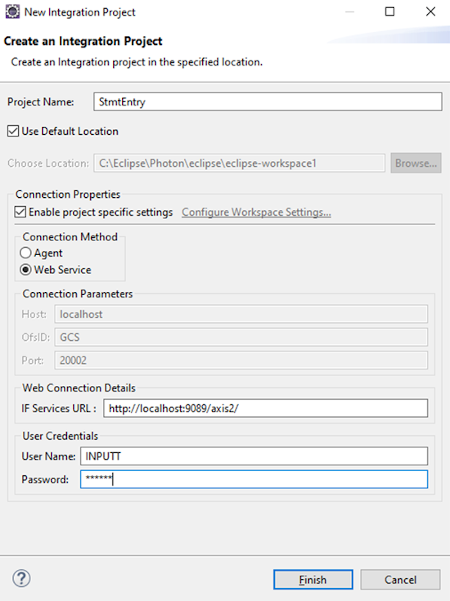Click the User Name input field

click(x=254, y=456)
